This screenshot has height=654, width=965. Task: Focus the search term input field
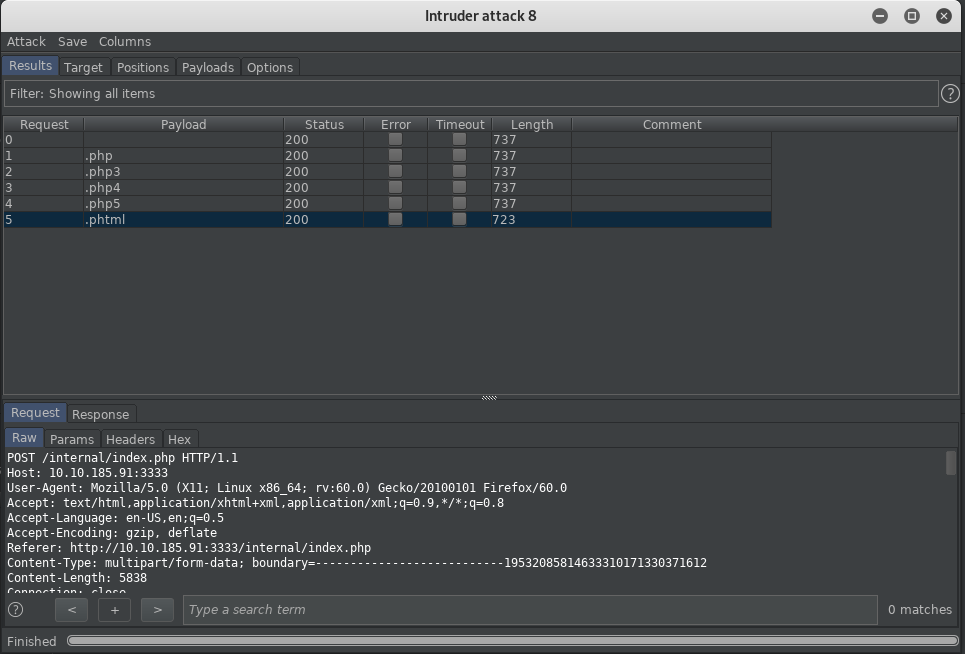tap(530, 610)
